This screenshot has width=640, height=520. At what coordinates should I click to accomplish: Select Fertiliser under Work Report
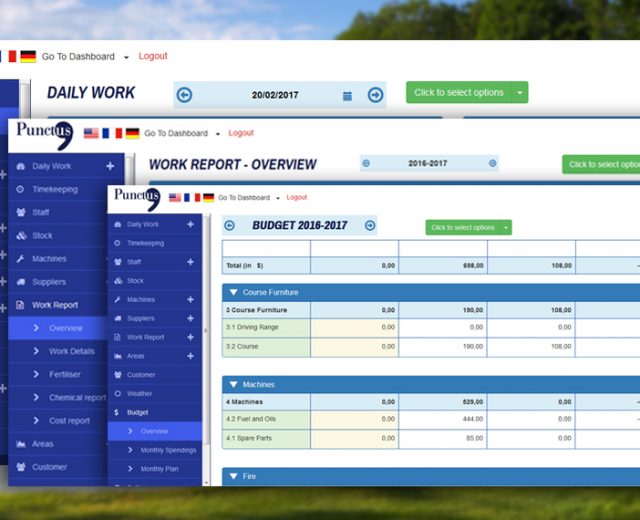(x=71, y=374)
